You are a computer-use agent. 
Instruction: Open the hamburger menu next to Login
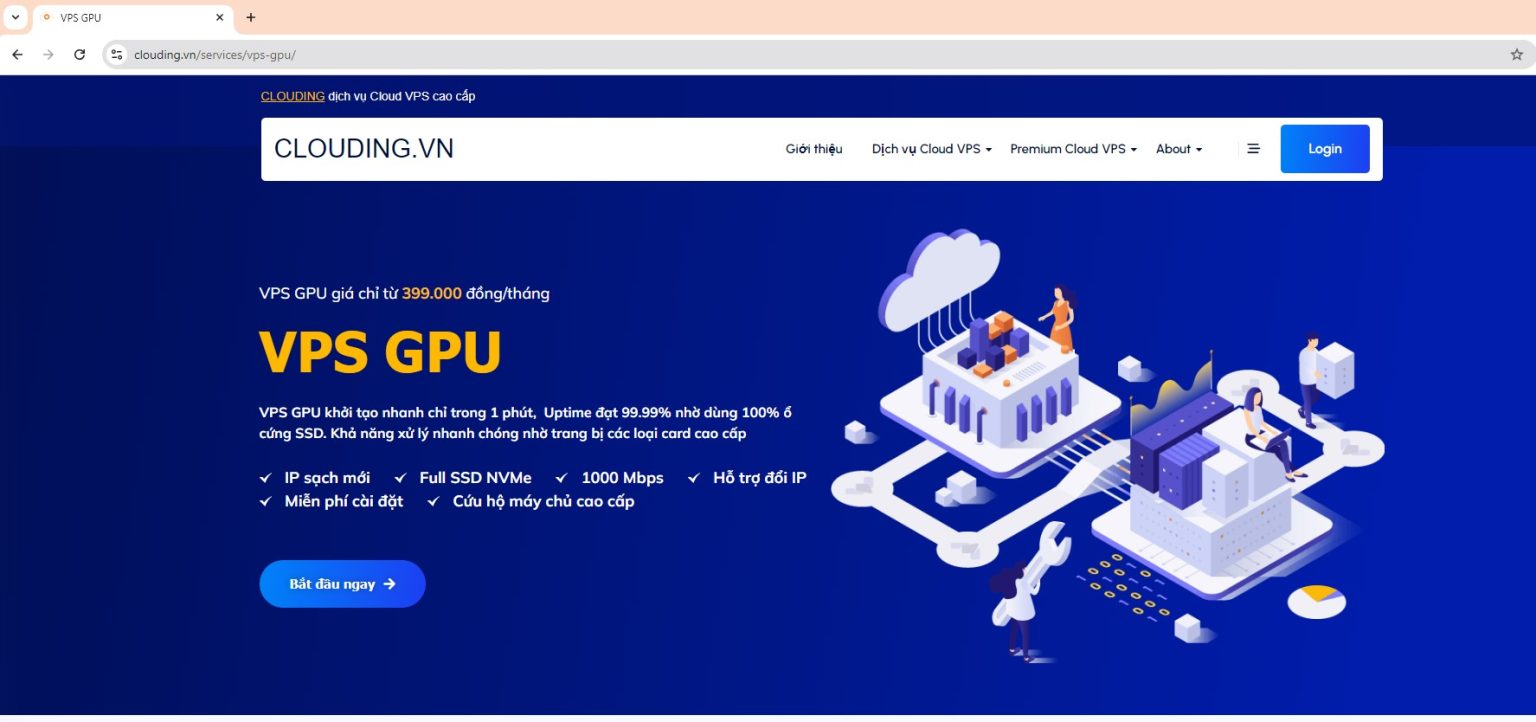point(1253,148)
